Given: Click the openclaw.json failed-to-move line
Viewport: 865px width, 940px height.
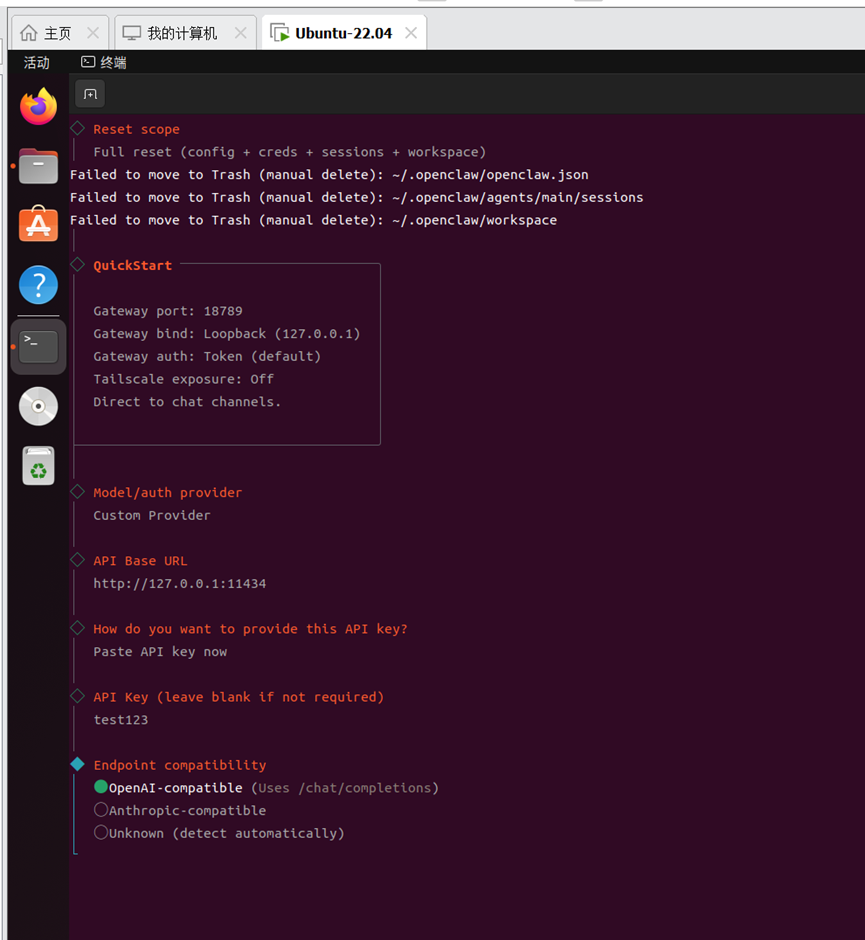Looking at the screenshot, I should pyautogui.click(x=329, y=175).
